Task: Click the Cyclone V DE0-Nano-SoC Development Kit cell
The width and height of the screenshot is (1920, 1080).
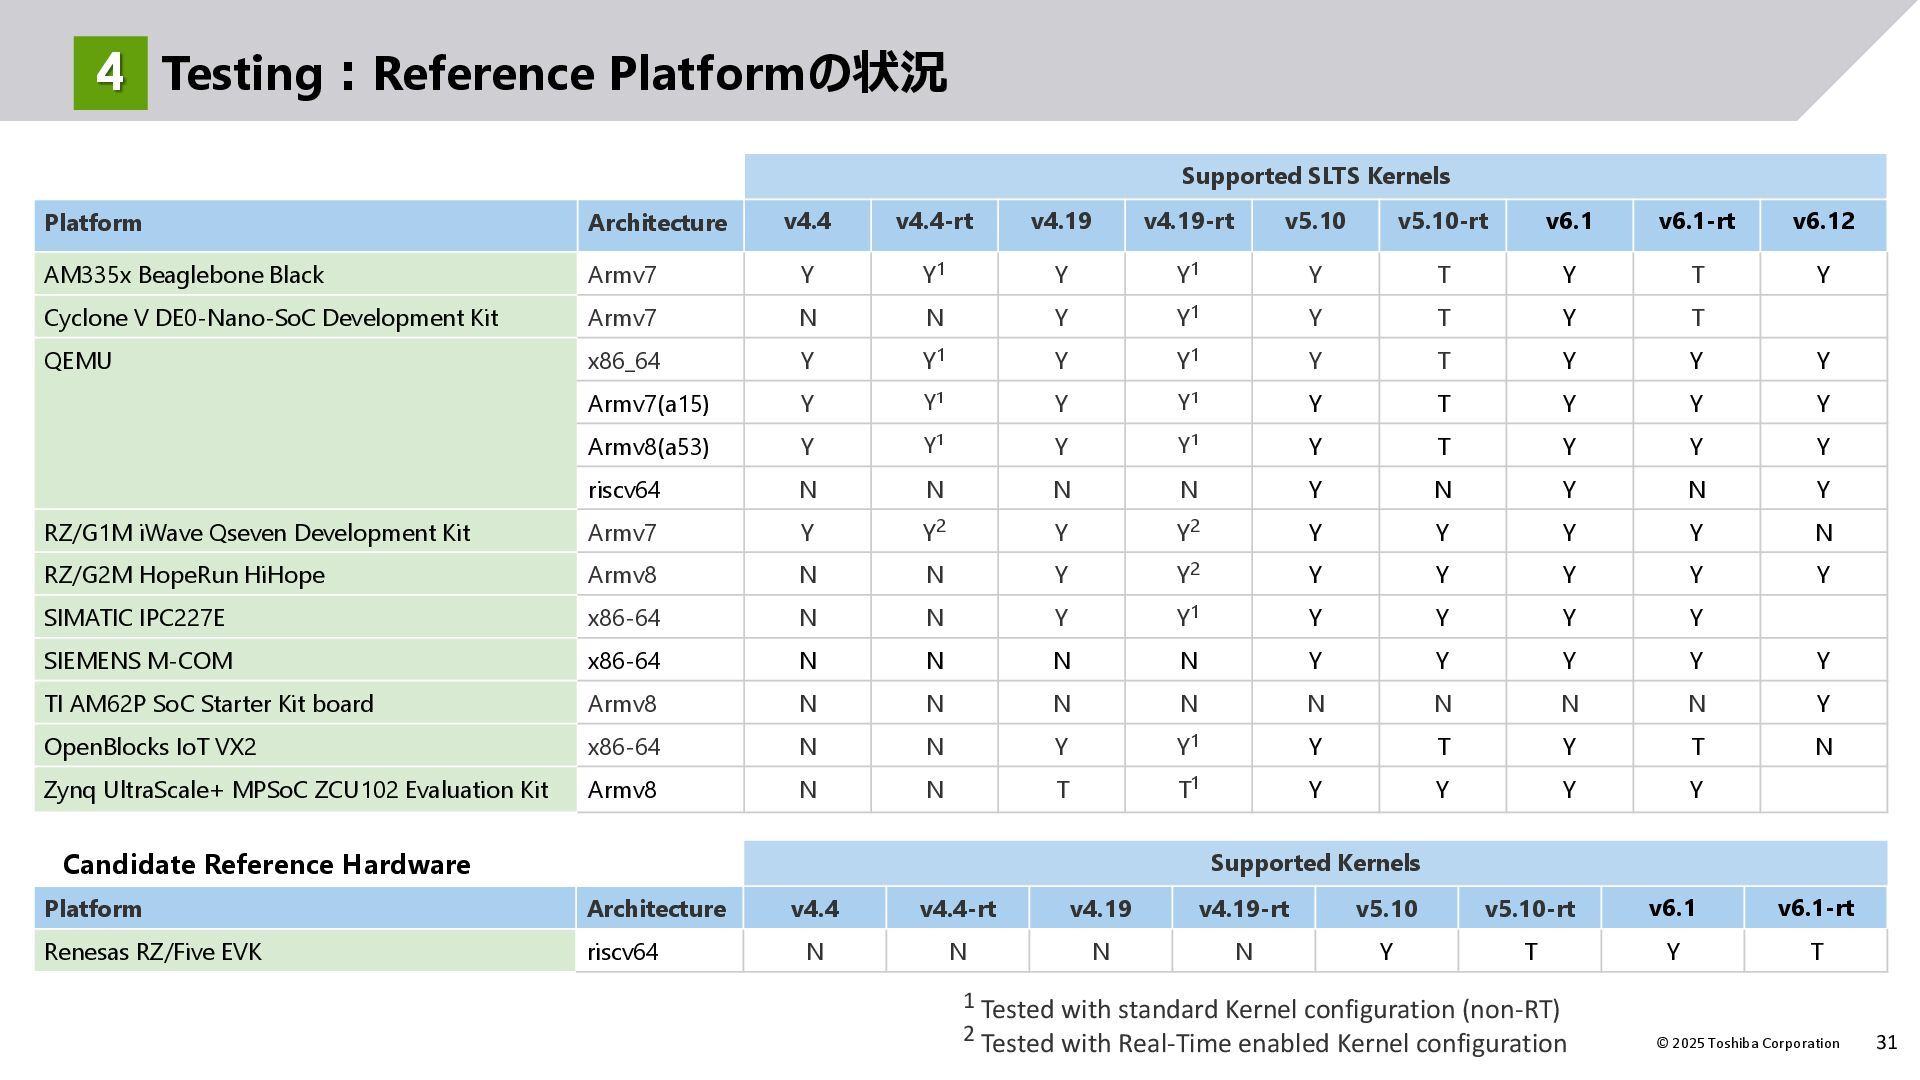Action: click(271, 318)
